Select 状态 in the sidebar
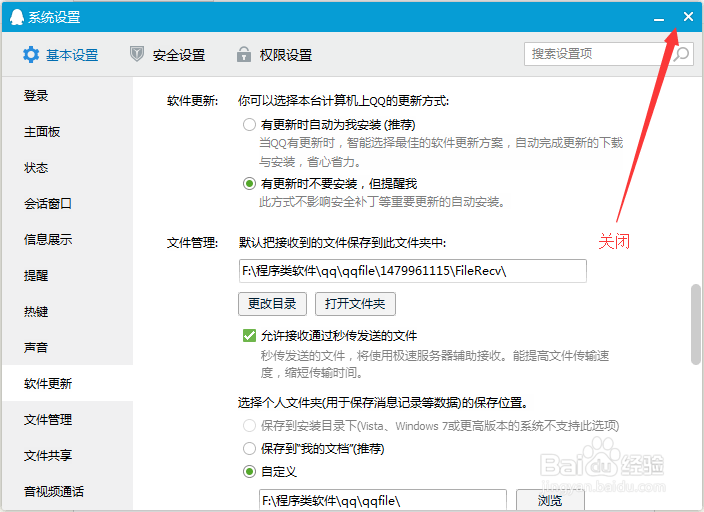Viewport: 704px width, 512px height. point(67,168)
